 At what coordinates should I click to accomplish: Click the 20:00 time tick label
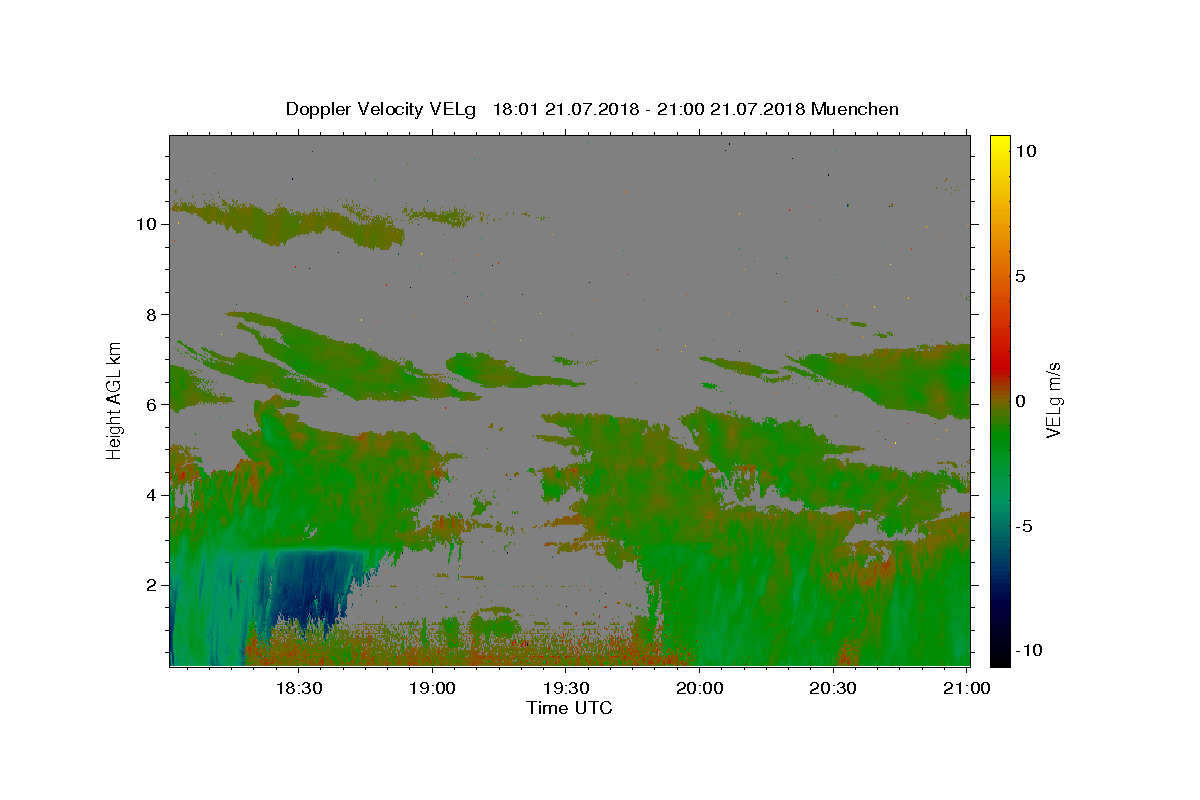point(699,688)
